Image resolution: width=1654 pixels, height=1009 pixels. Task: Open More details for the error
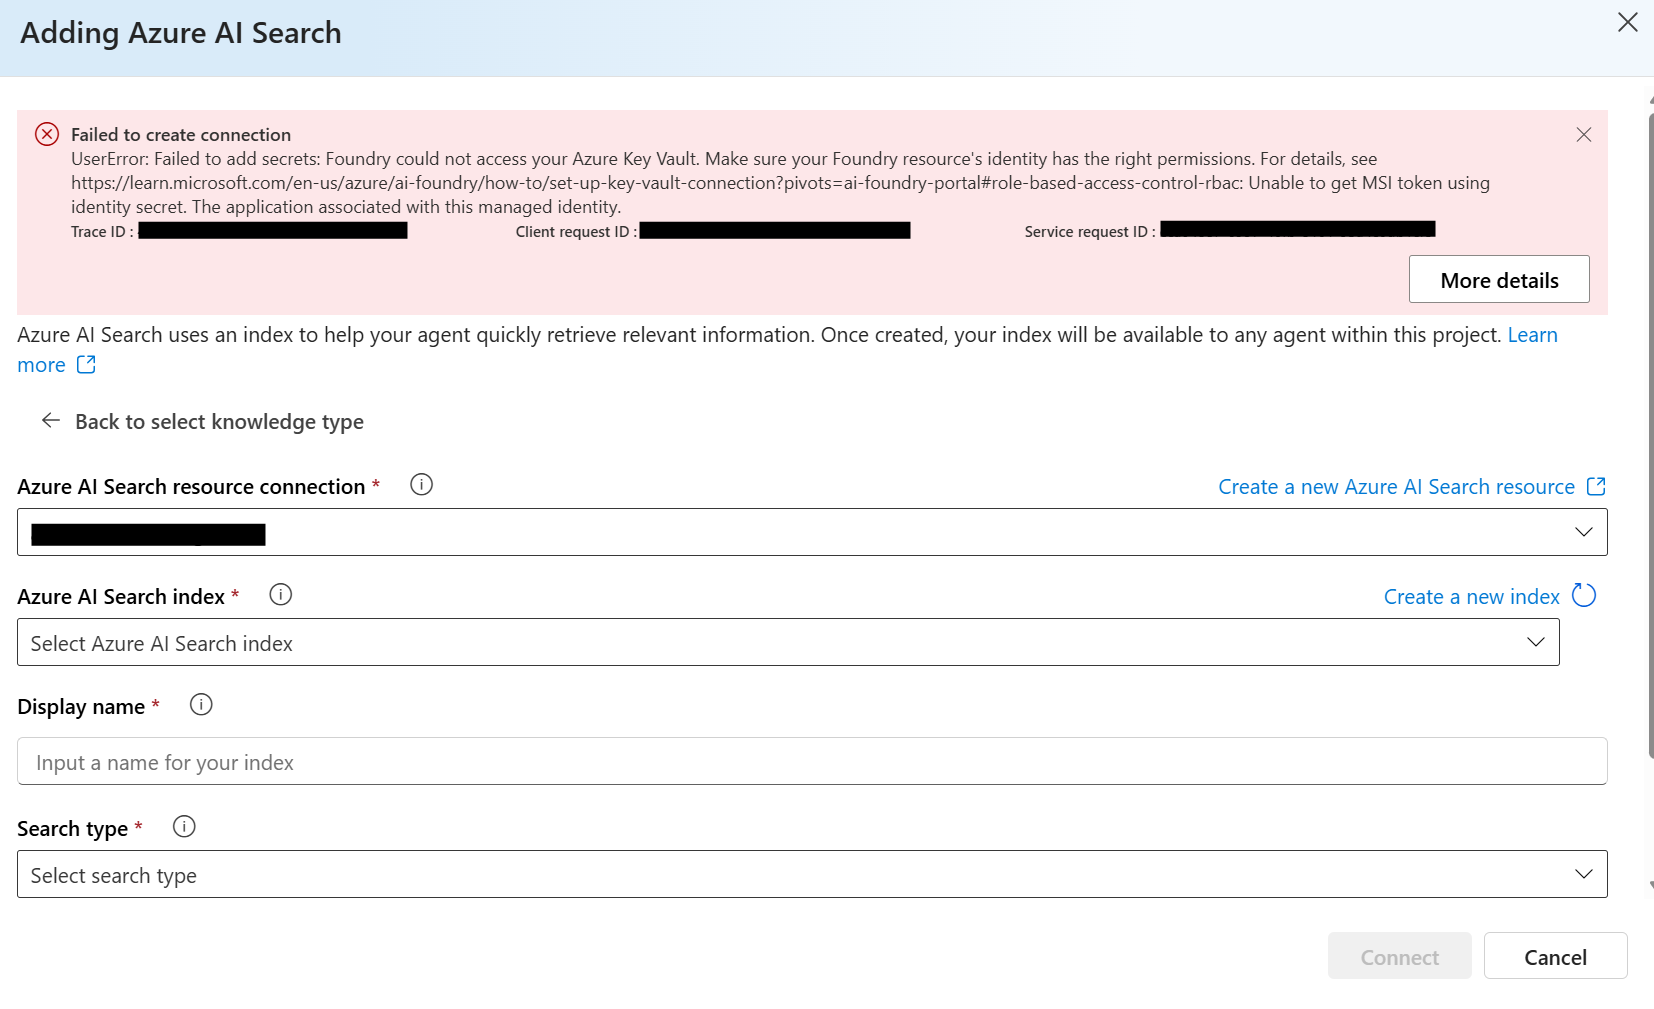pos(1499,280)
